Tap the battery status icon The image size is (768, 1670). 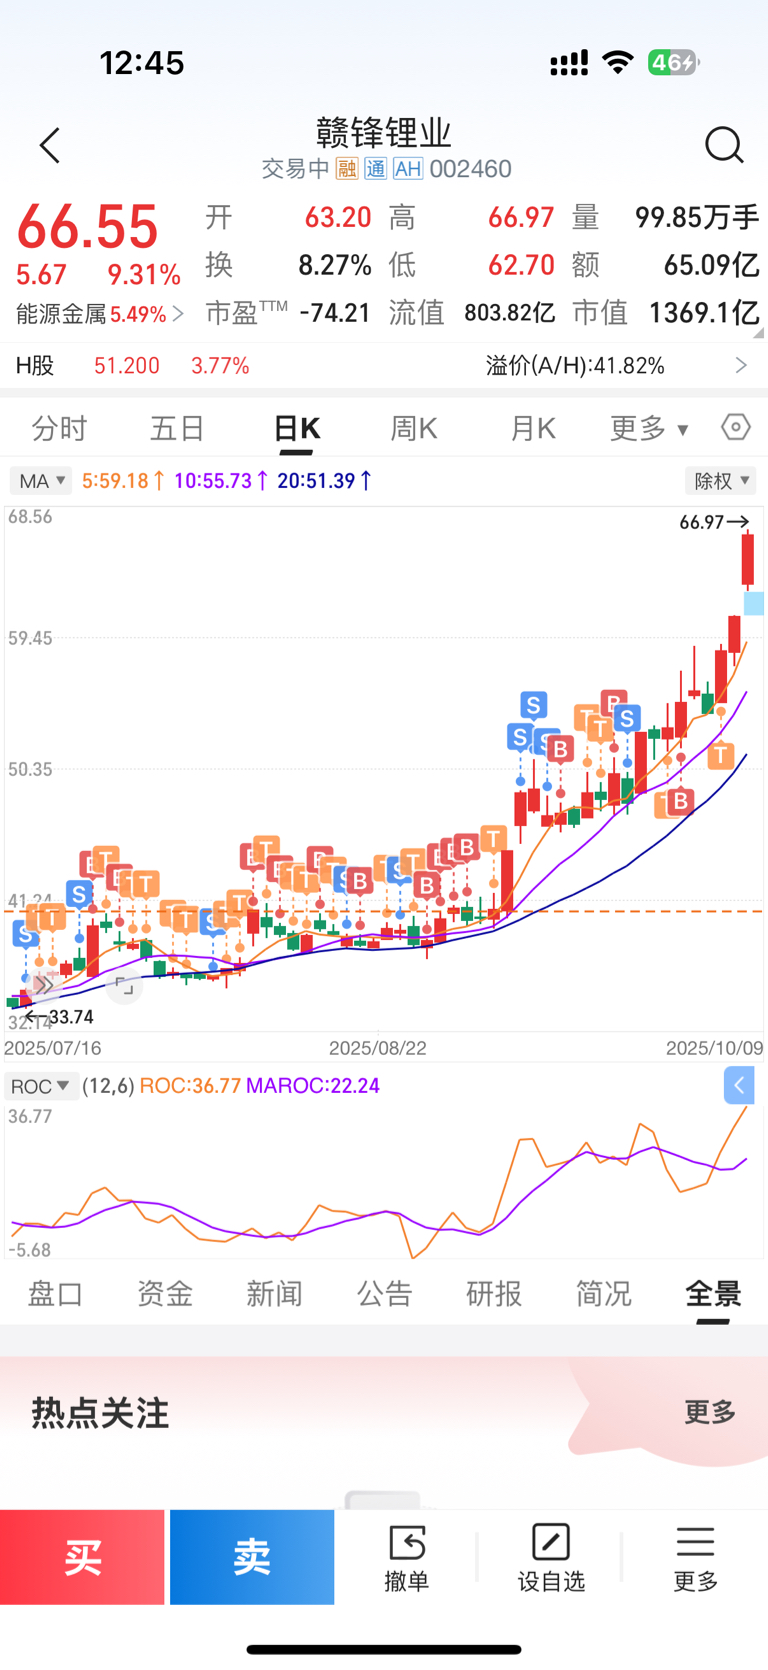pos(673,63)
